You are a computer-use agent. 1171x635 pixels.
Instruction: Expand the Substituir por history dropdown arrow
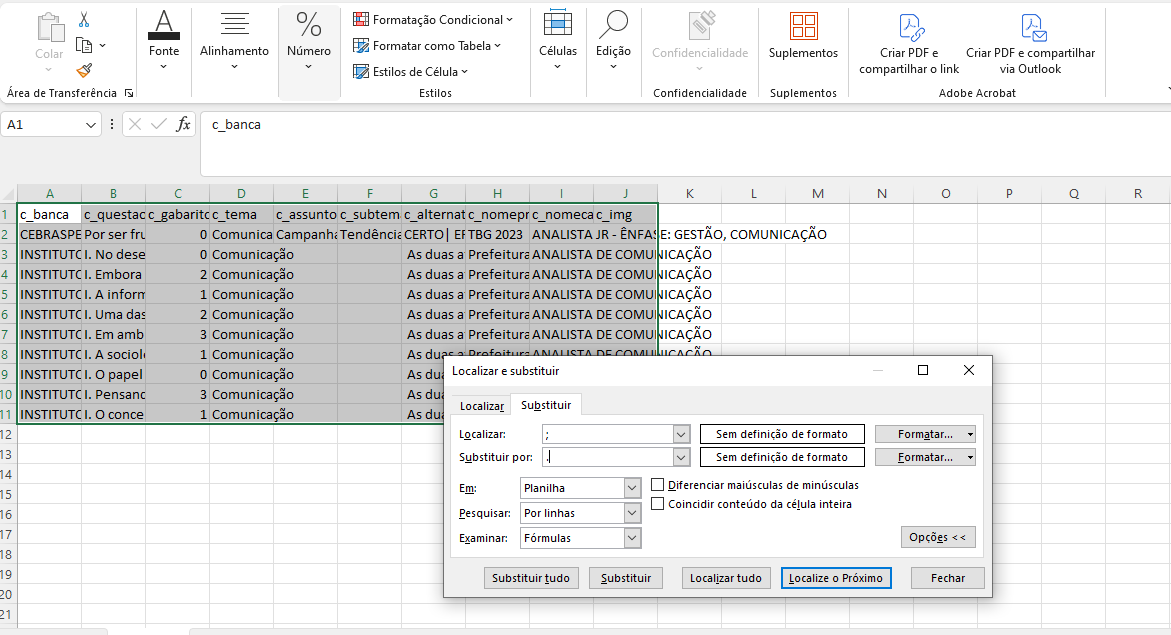click(681, 457)
